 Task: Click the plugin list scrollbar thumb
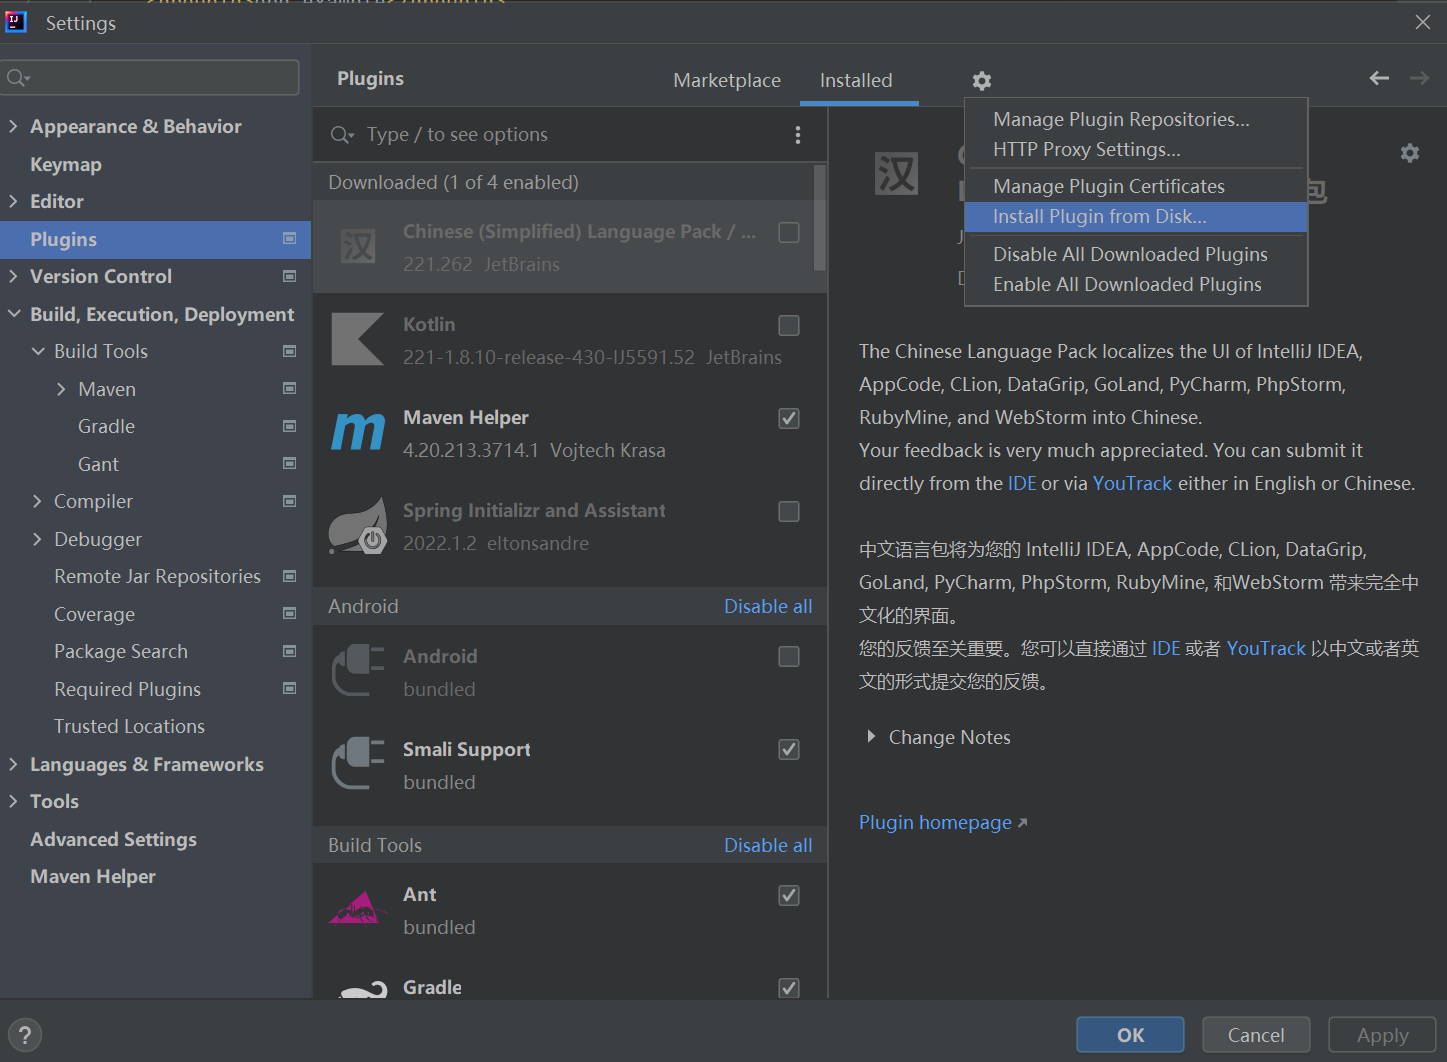coord(820,218)
